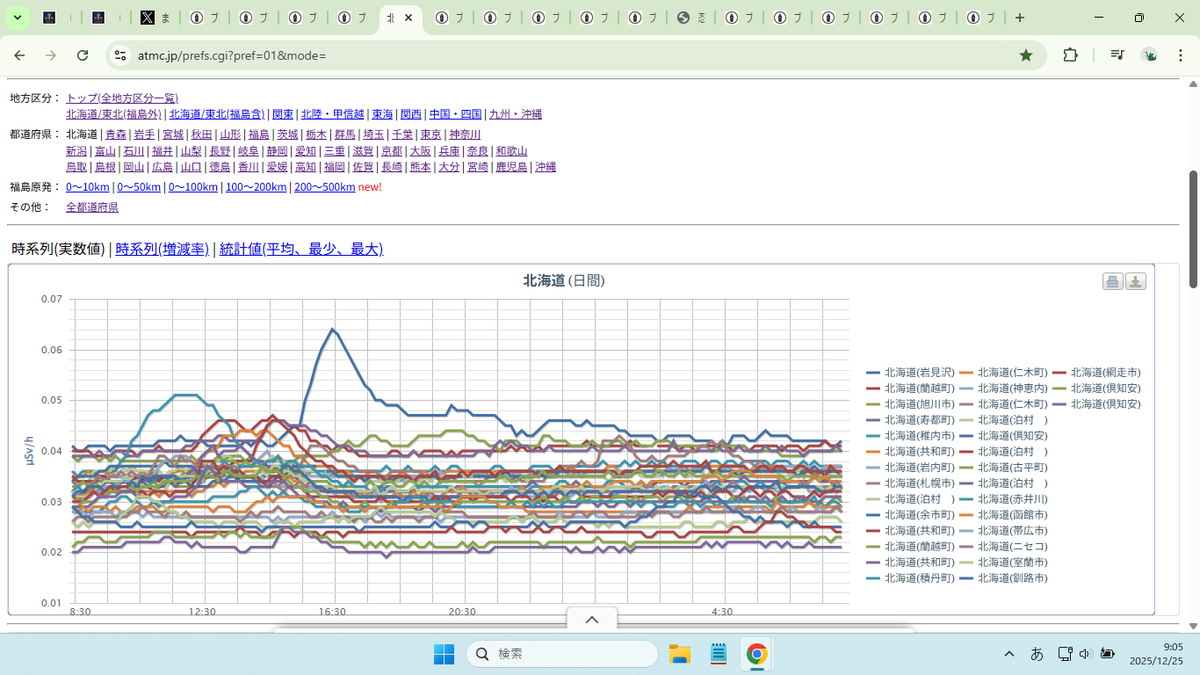Toggle the 北海道(余市町) legend entry
Viewport: 1200px width, 675px height.
pos(911,515)
